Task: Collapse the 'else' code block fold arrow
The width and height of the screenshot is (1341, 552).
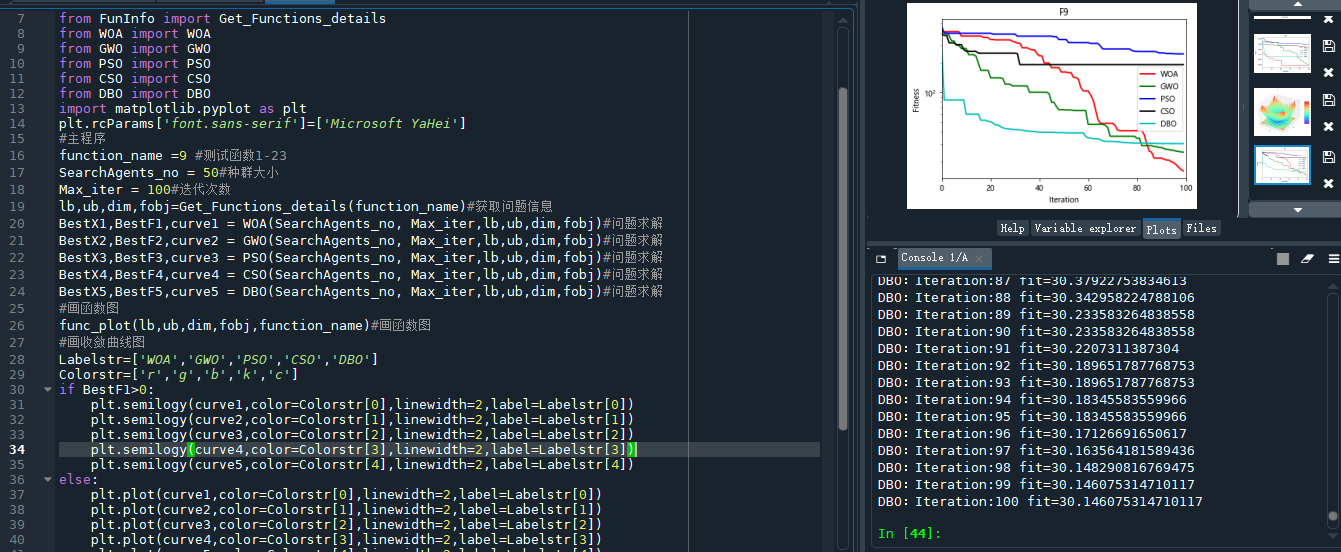Action: [x=49, y=480]
